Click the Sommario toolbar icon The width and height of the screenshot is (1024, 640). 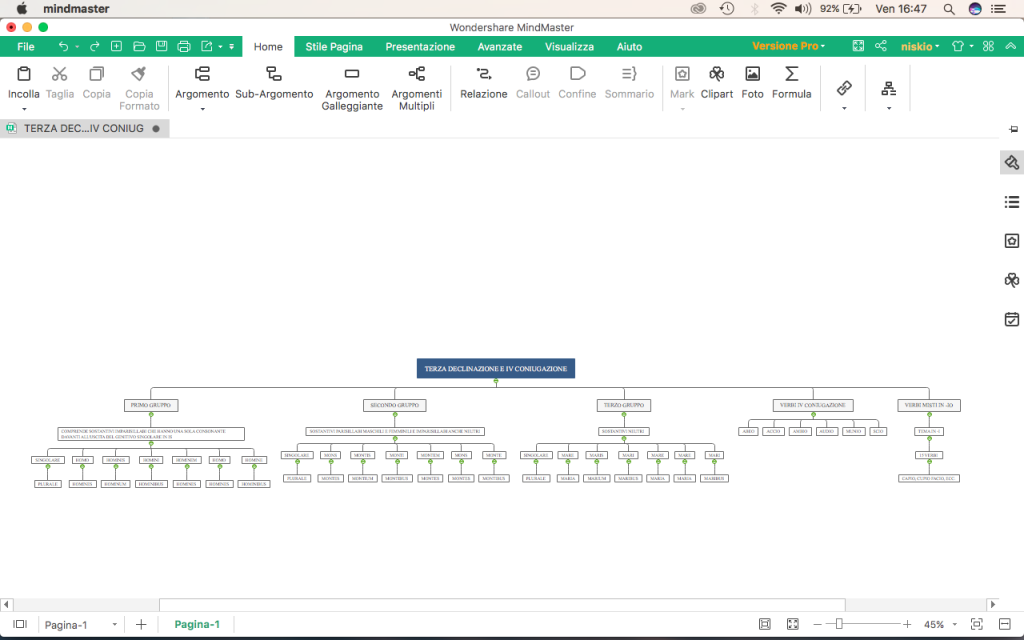pyautogui.click(x=629, y=83)
